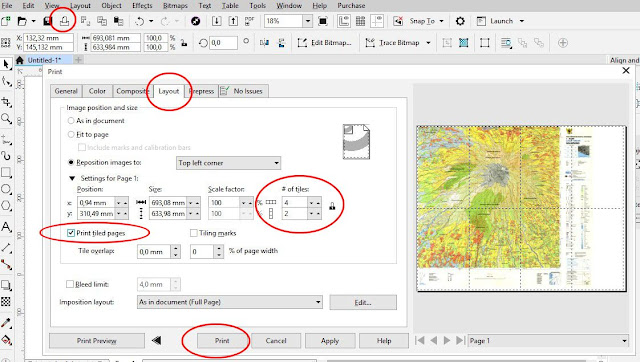Click the New document icon in toolbar
Image resolution: width=640 pixels, height=362 pixels.
pos(6,21)
